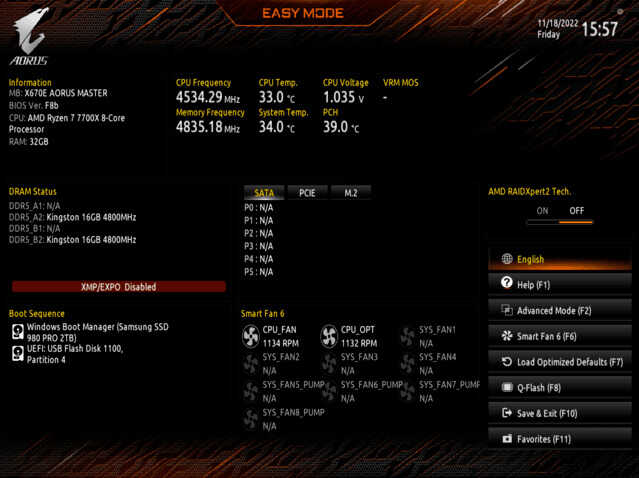Image resolution: width=639 pixels, height=478 pixels.
Task: Load Optimized Defaults (F7)
Action: [x=560, y=361]
